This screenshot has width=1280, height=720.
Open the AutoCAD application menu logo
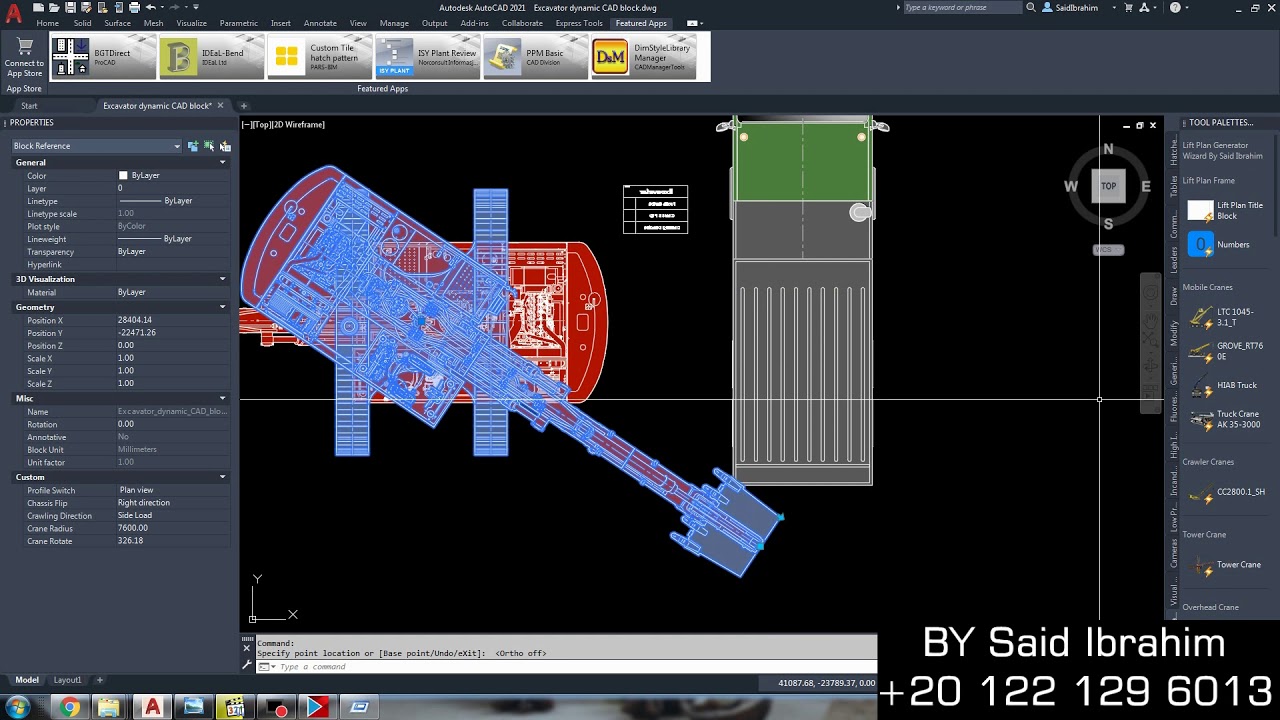tap(13, 12)
